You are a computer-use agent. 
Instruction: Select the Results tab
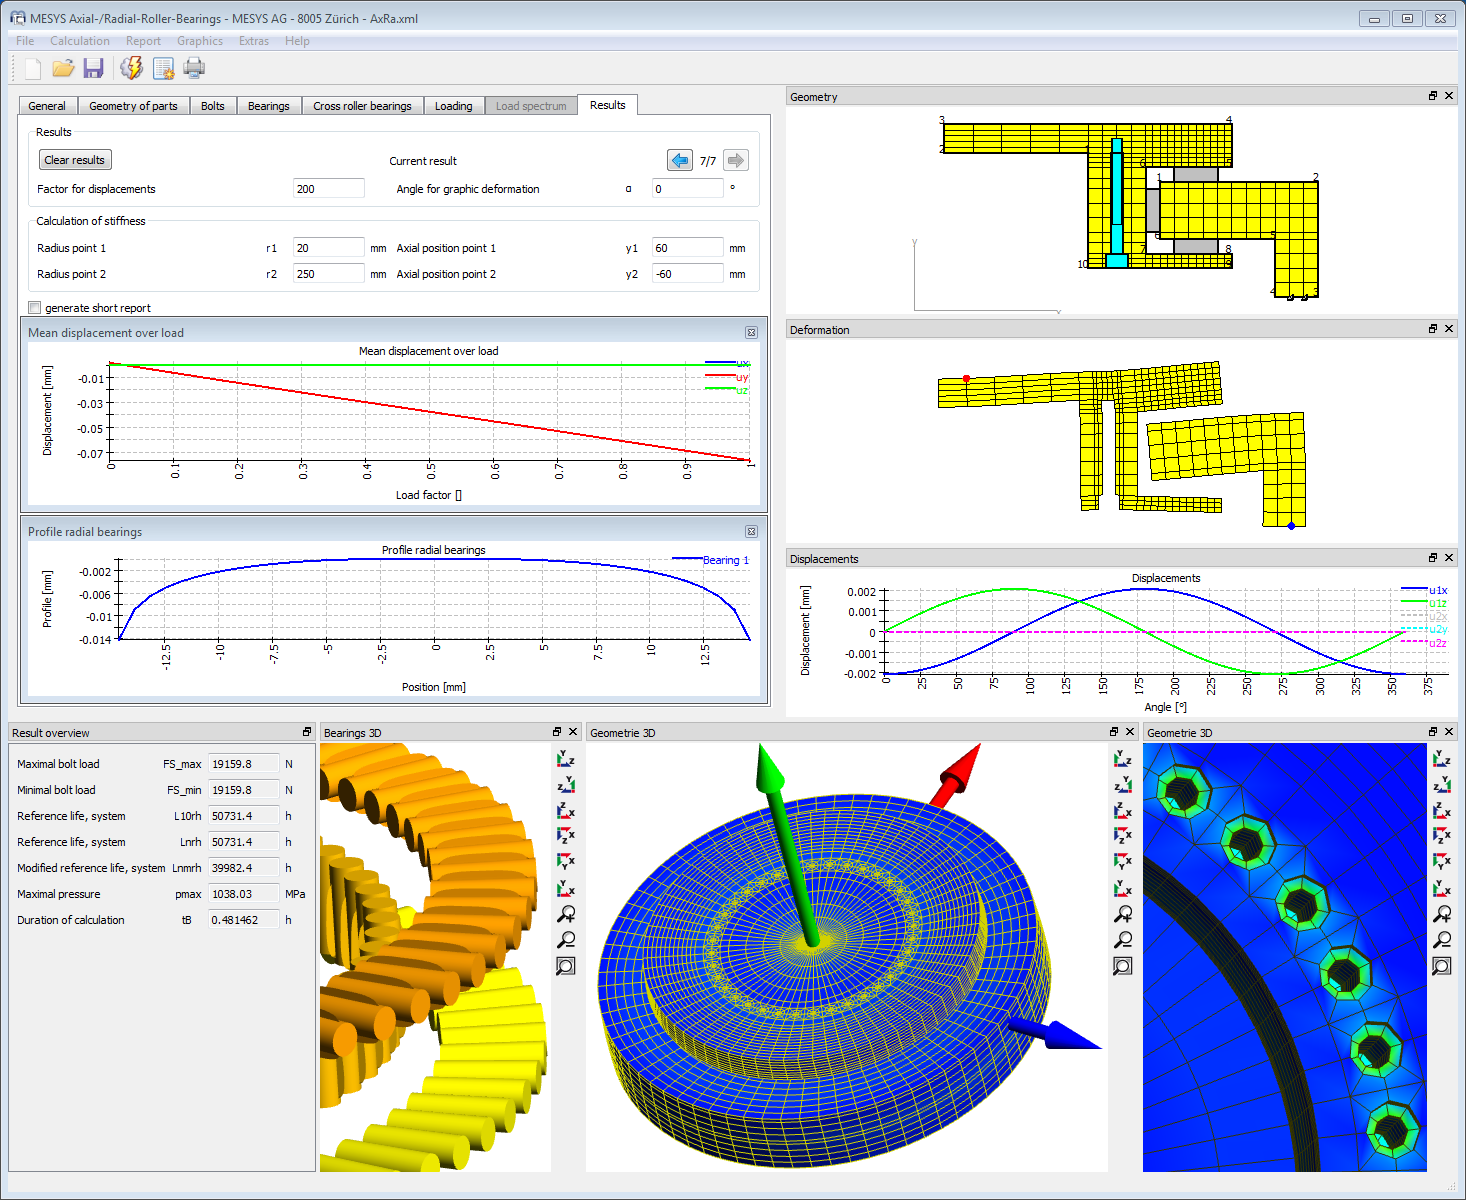click(607, 105)
